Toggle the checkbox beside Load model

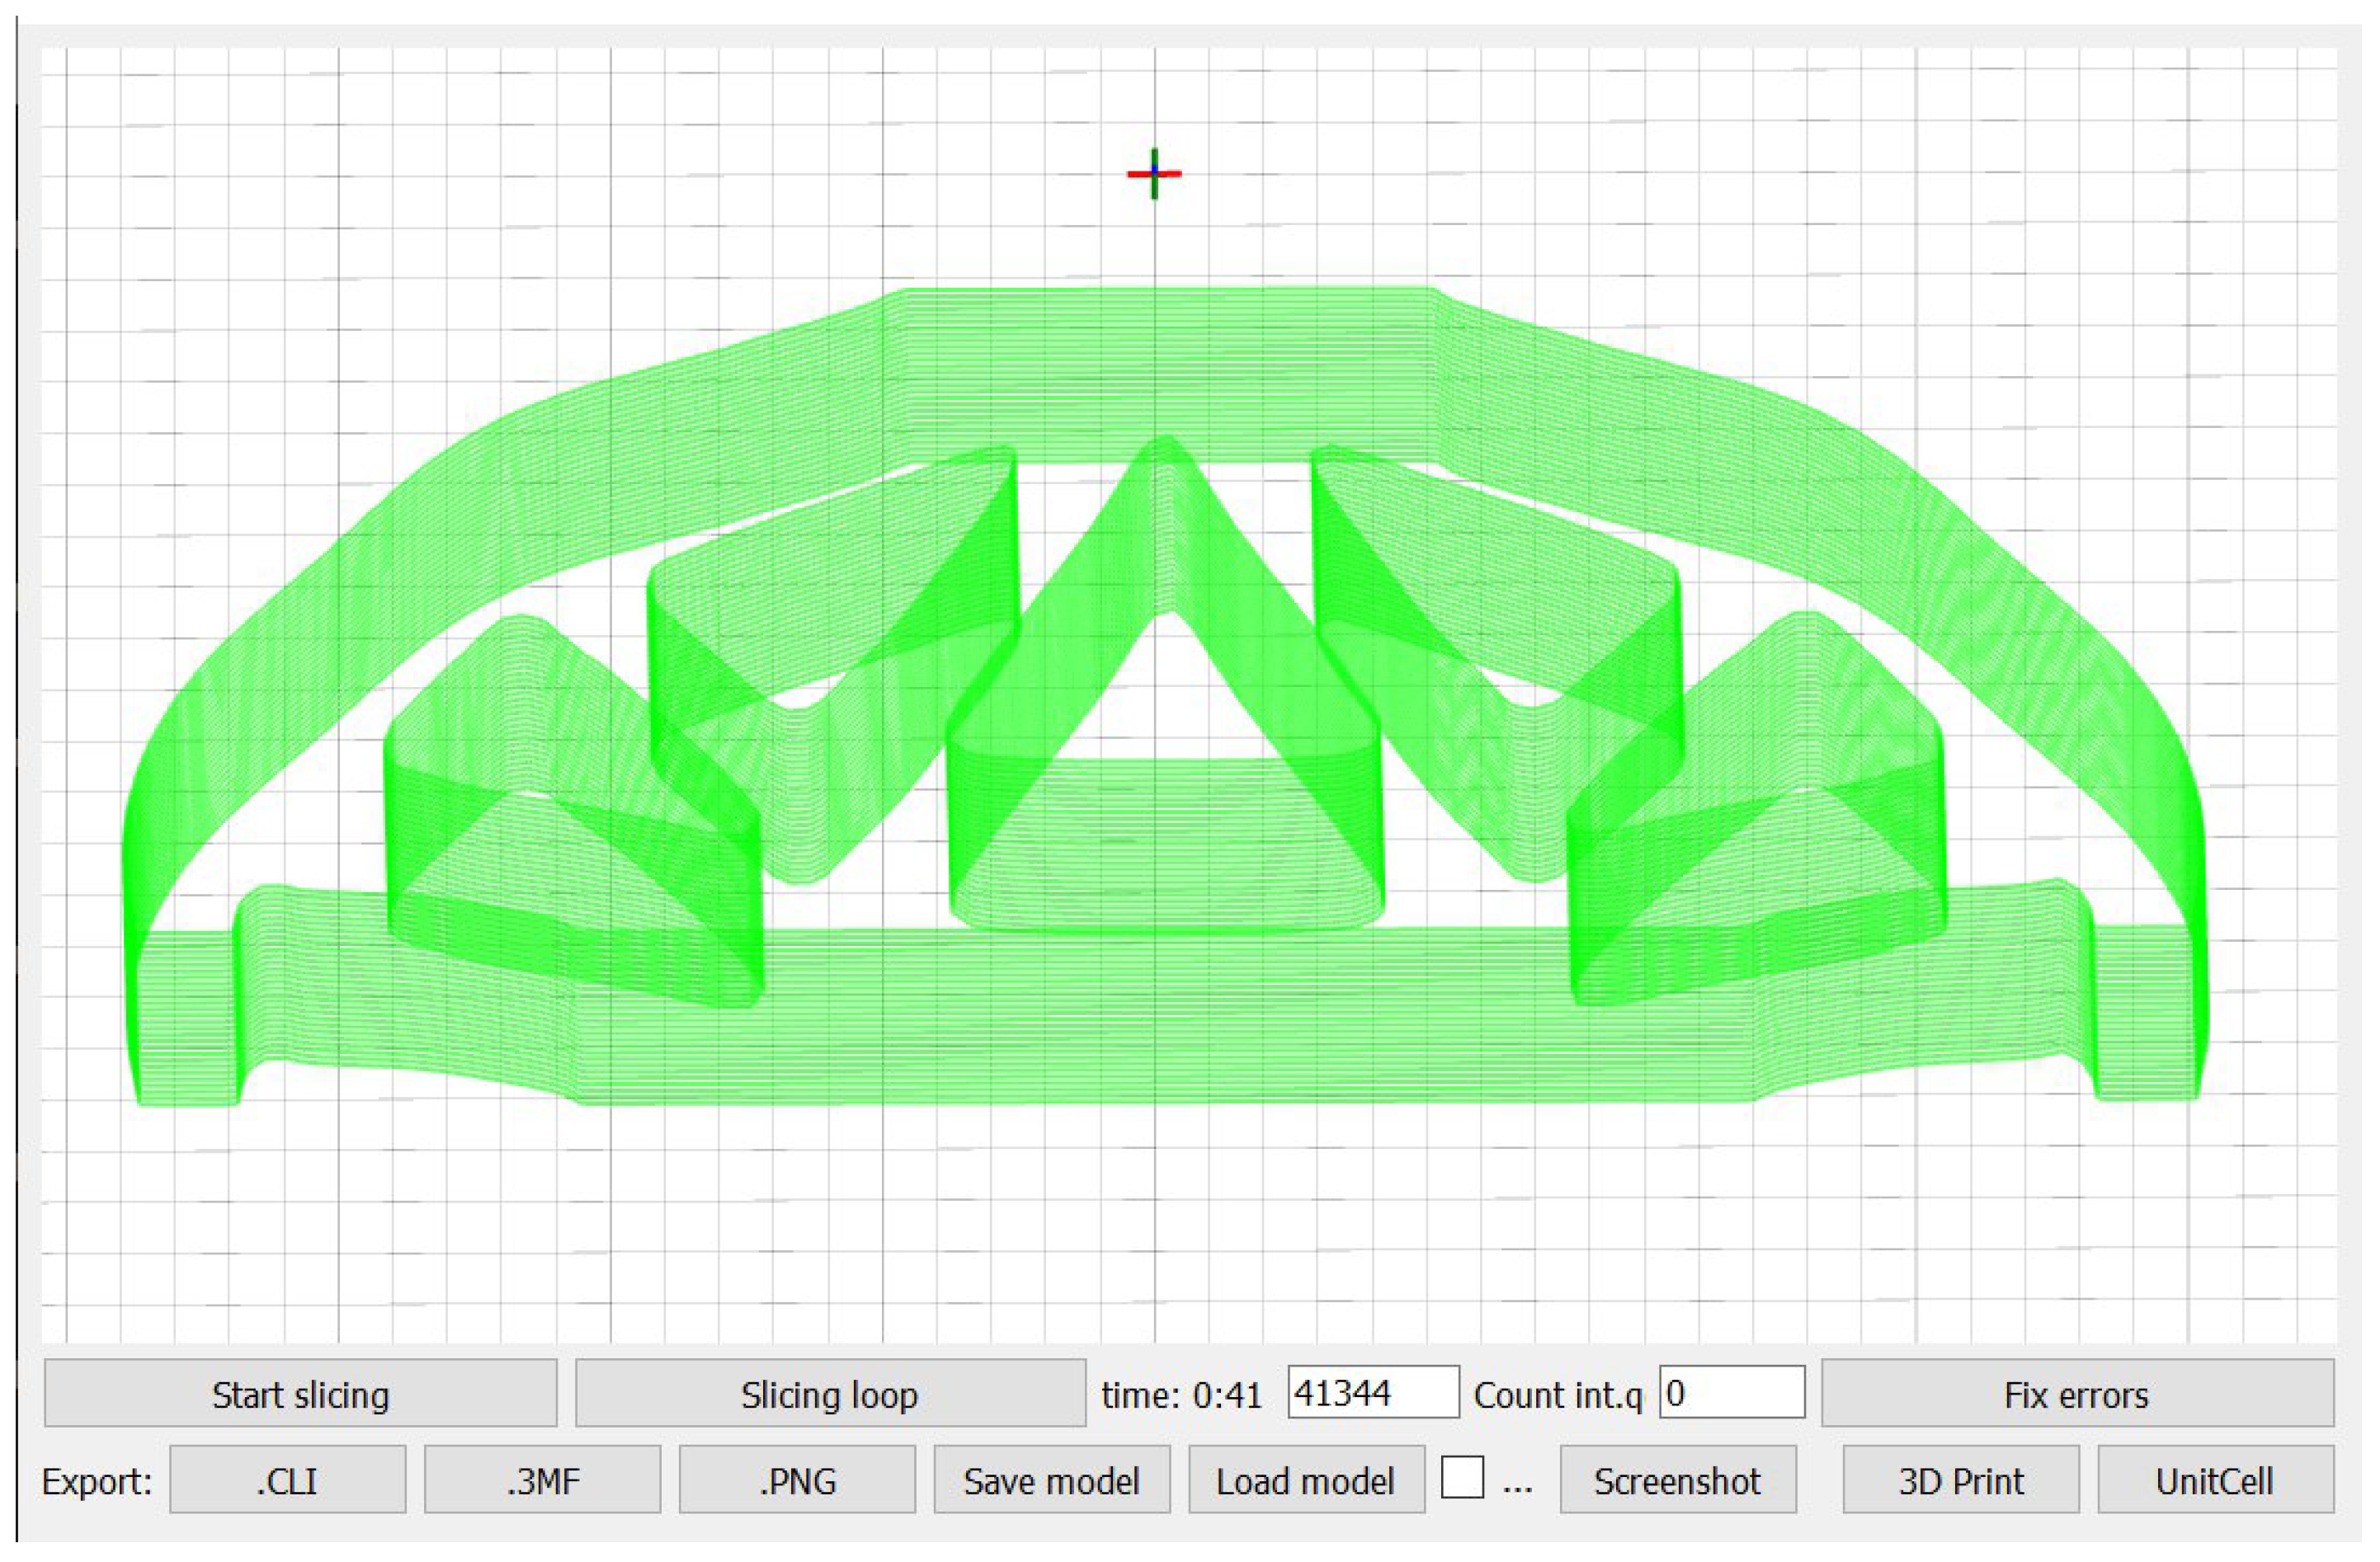point(1461,1478)
